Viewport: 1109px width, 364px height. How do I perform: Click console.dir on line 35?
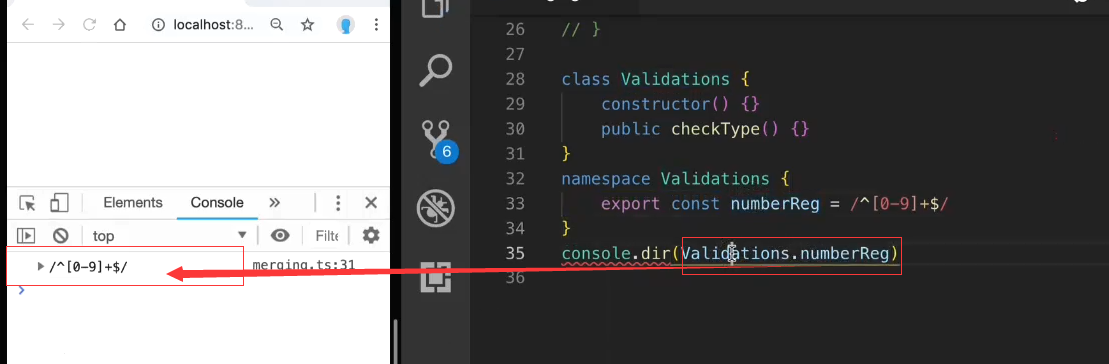[616, 253]
